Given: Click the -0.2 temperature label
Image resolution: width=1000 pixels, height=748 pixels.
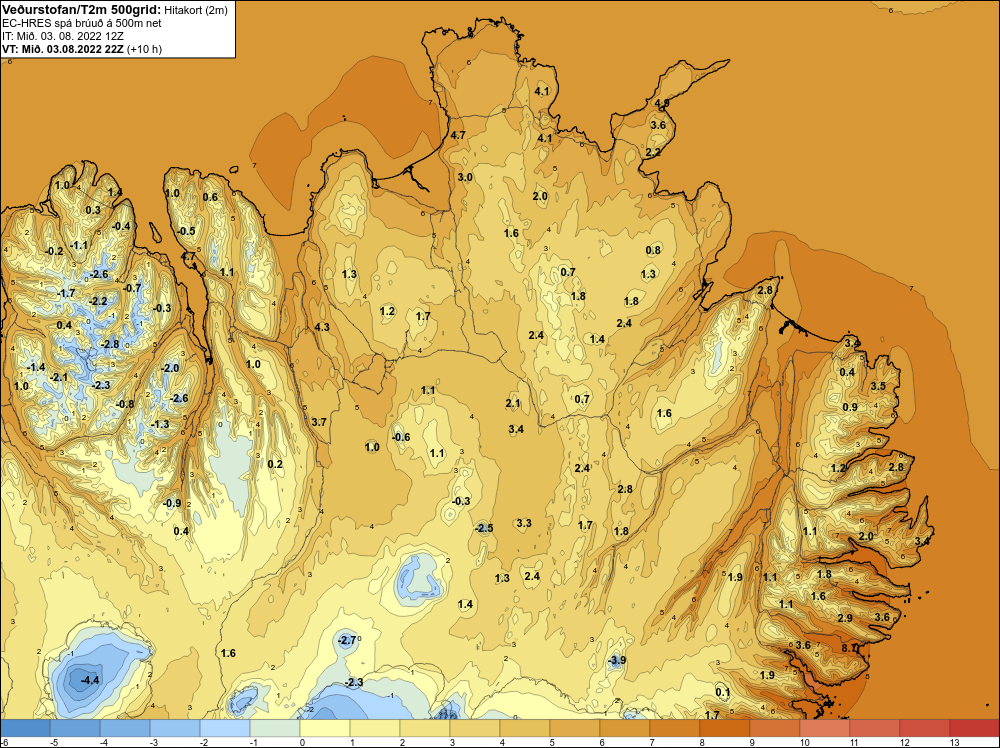Looking at the screenshot, I should (x=55, y=251).
